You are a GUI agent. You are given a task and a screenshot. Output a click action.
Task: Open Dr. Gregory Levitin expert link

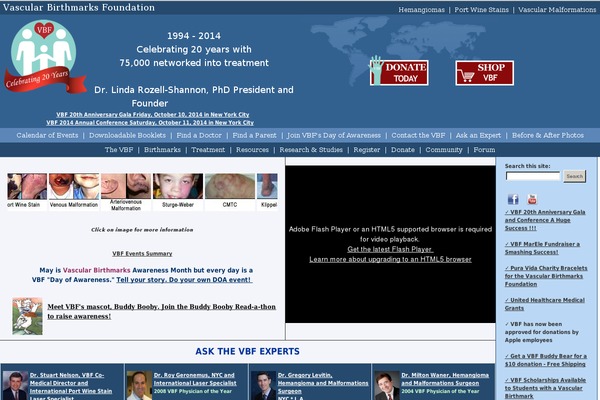pos(323,383)
